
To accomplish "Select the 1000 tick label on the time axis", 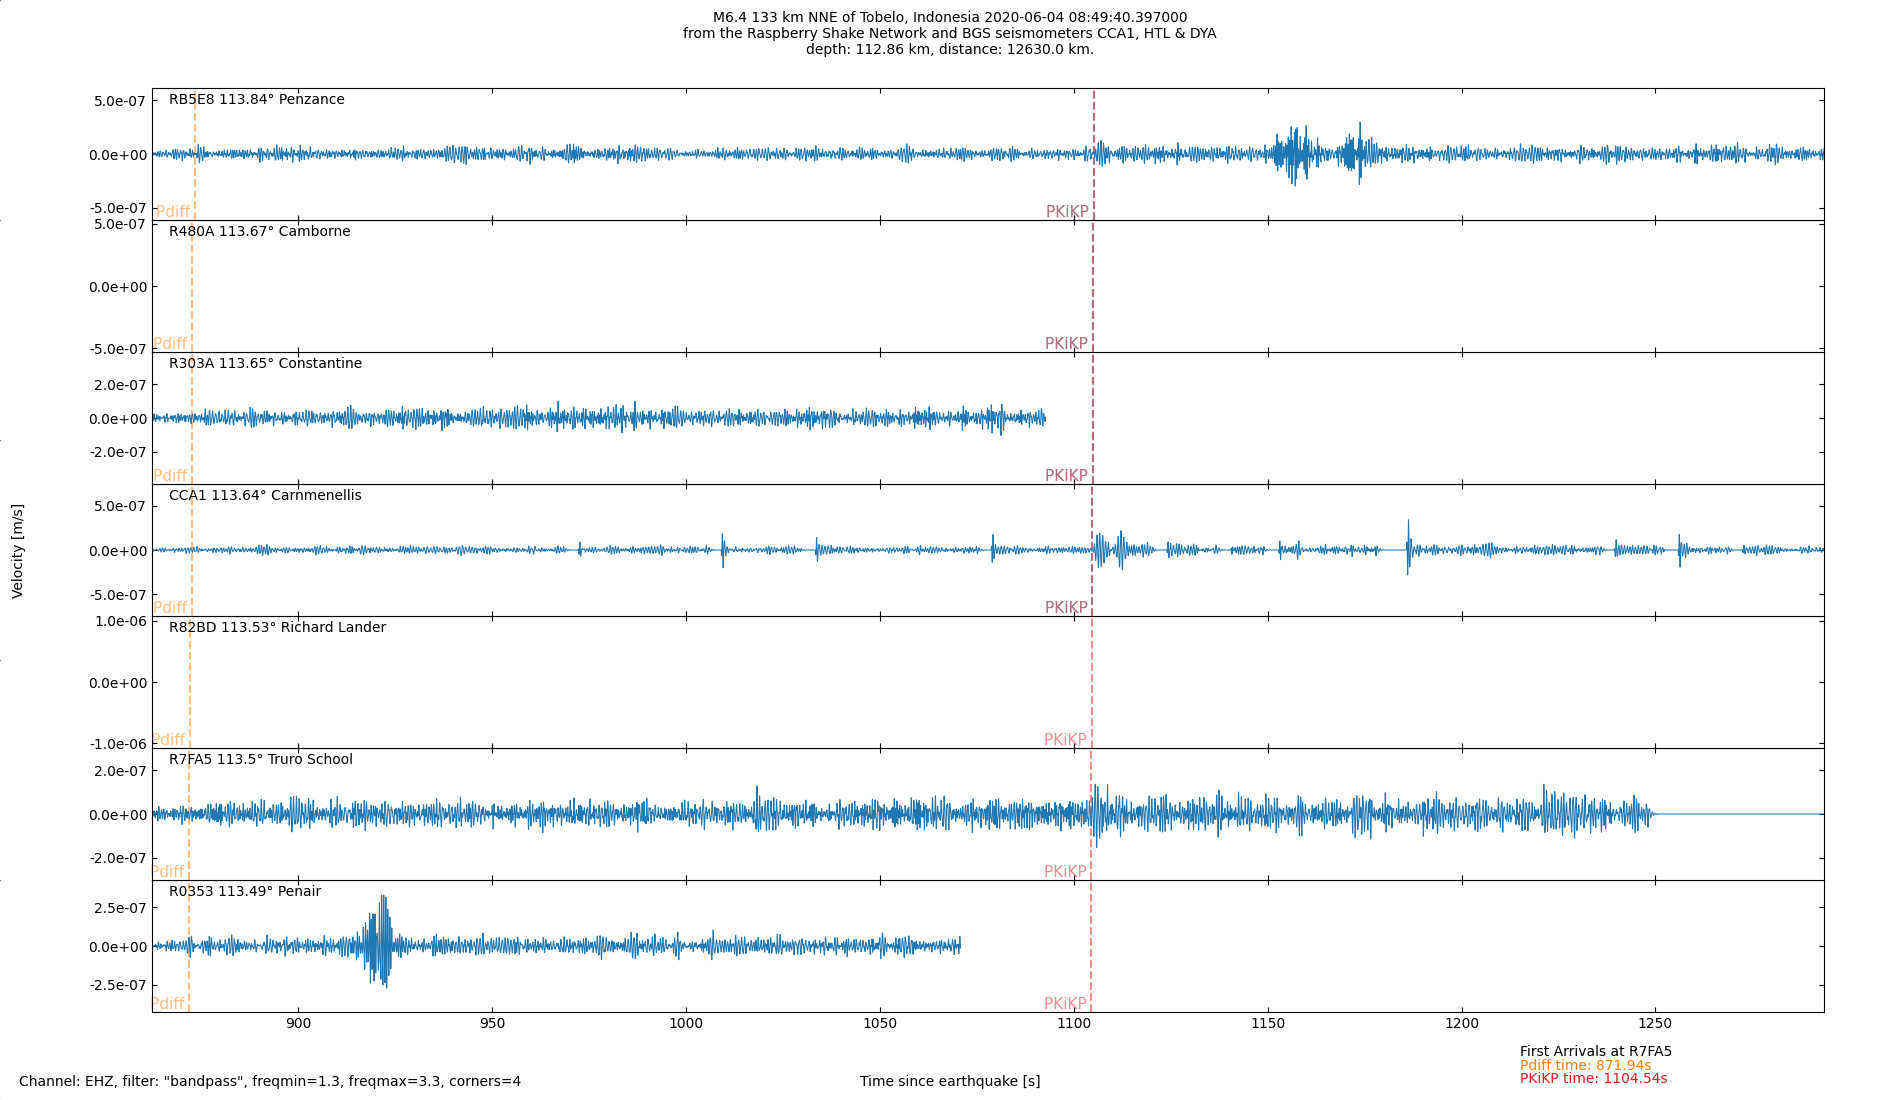I will [686, 1024].
